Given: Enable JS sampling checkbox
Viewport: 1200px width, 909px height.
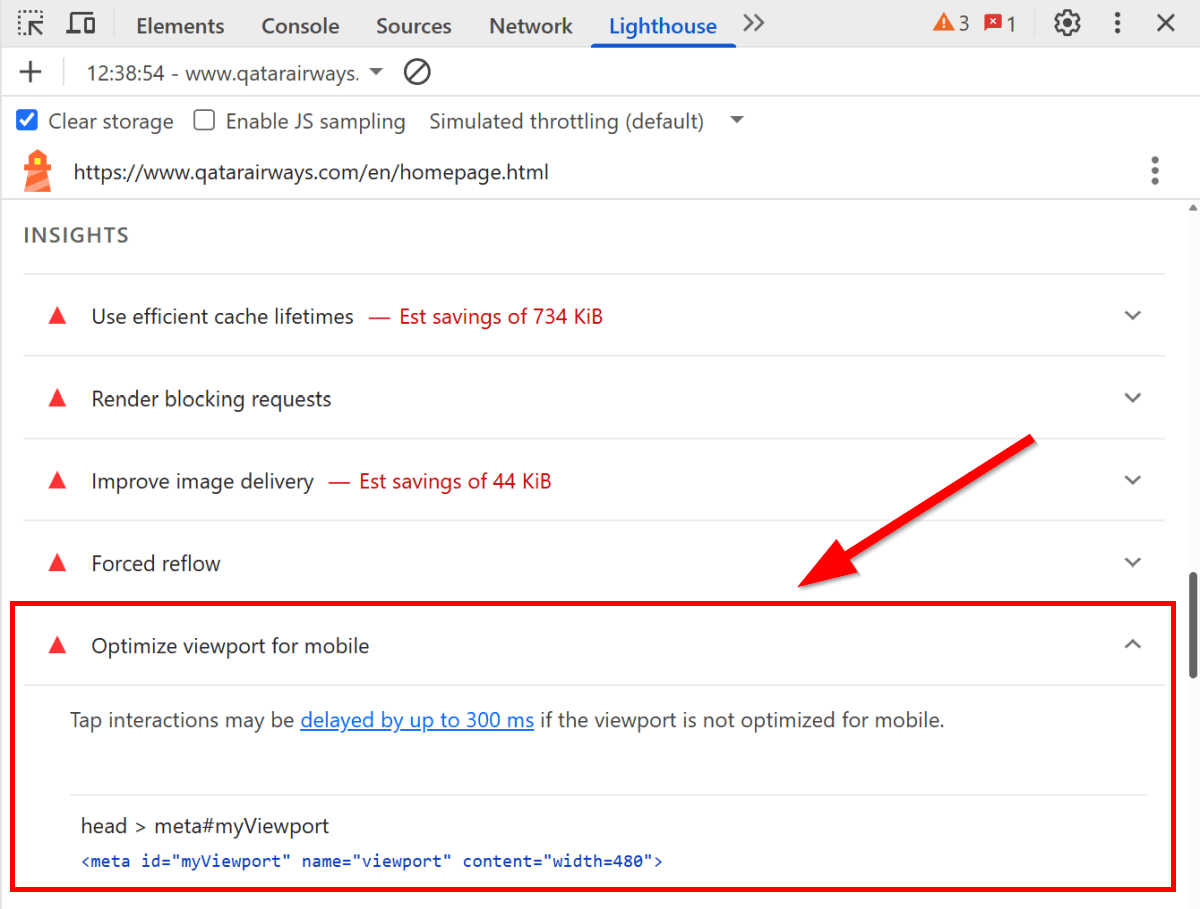Looking at the screenshot, I should [204, 120].
